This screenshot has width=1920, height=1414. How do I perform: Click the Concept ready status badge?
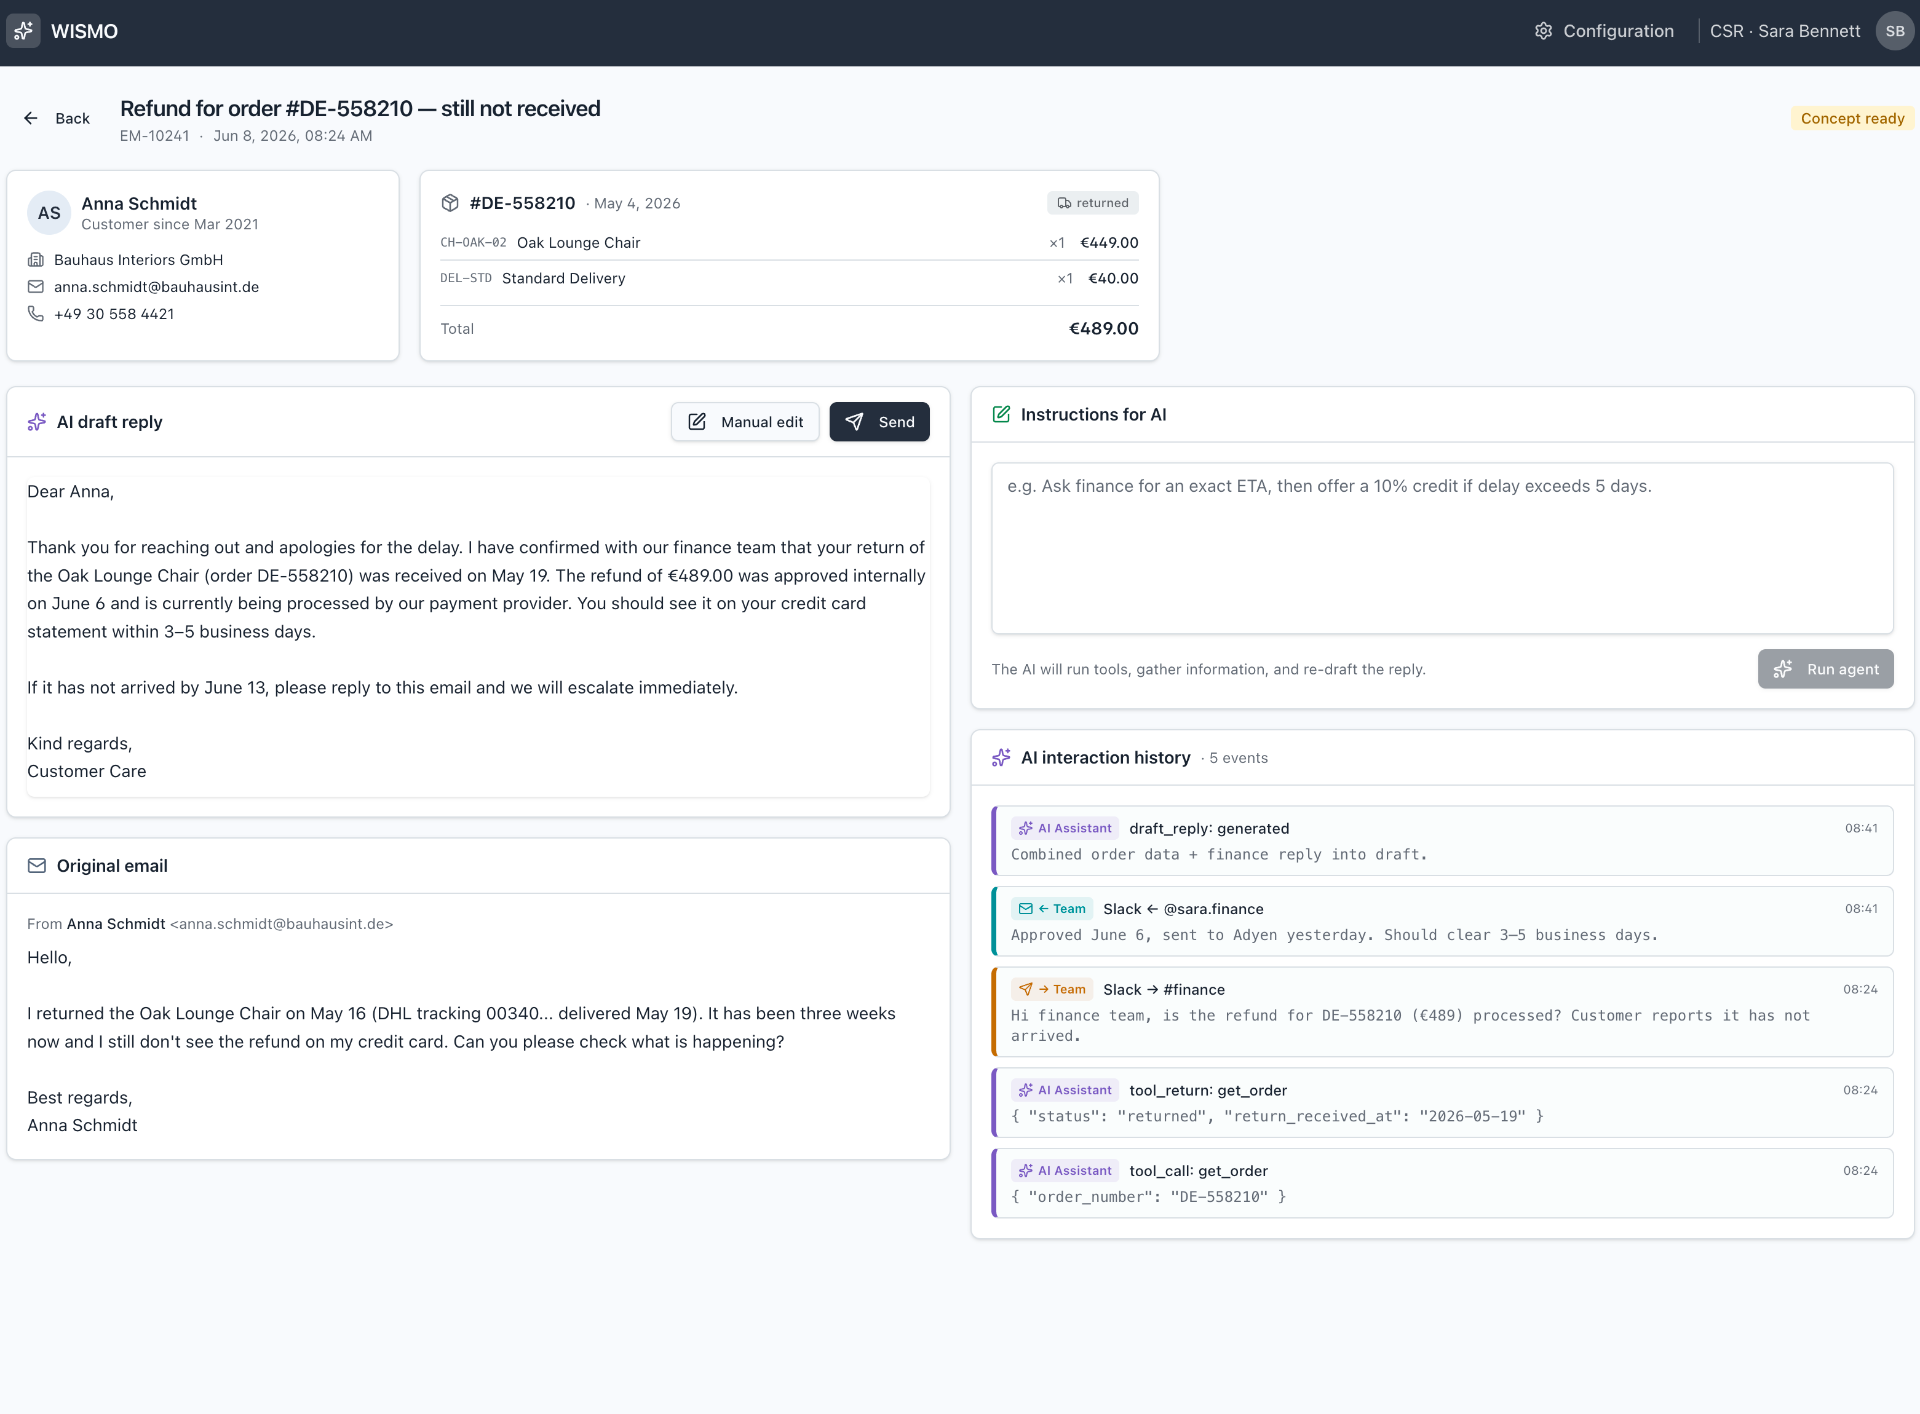1852,118
